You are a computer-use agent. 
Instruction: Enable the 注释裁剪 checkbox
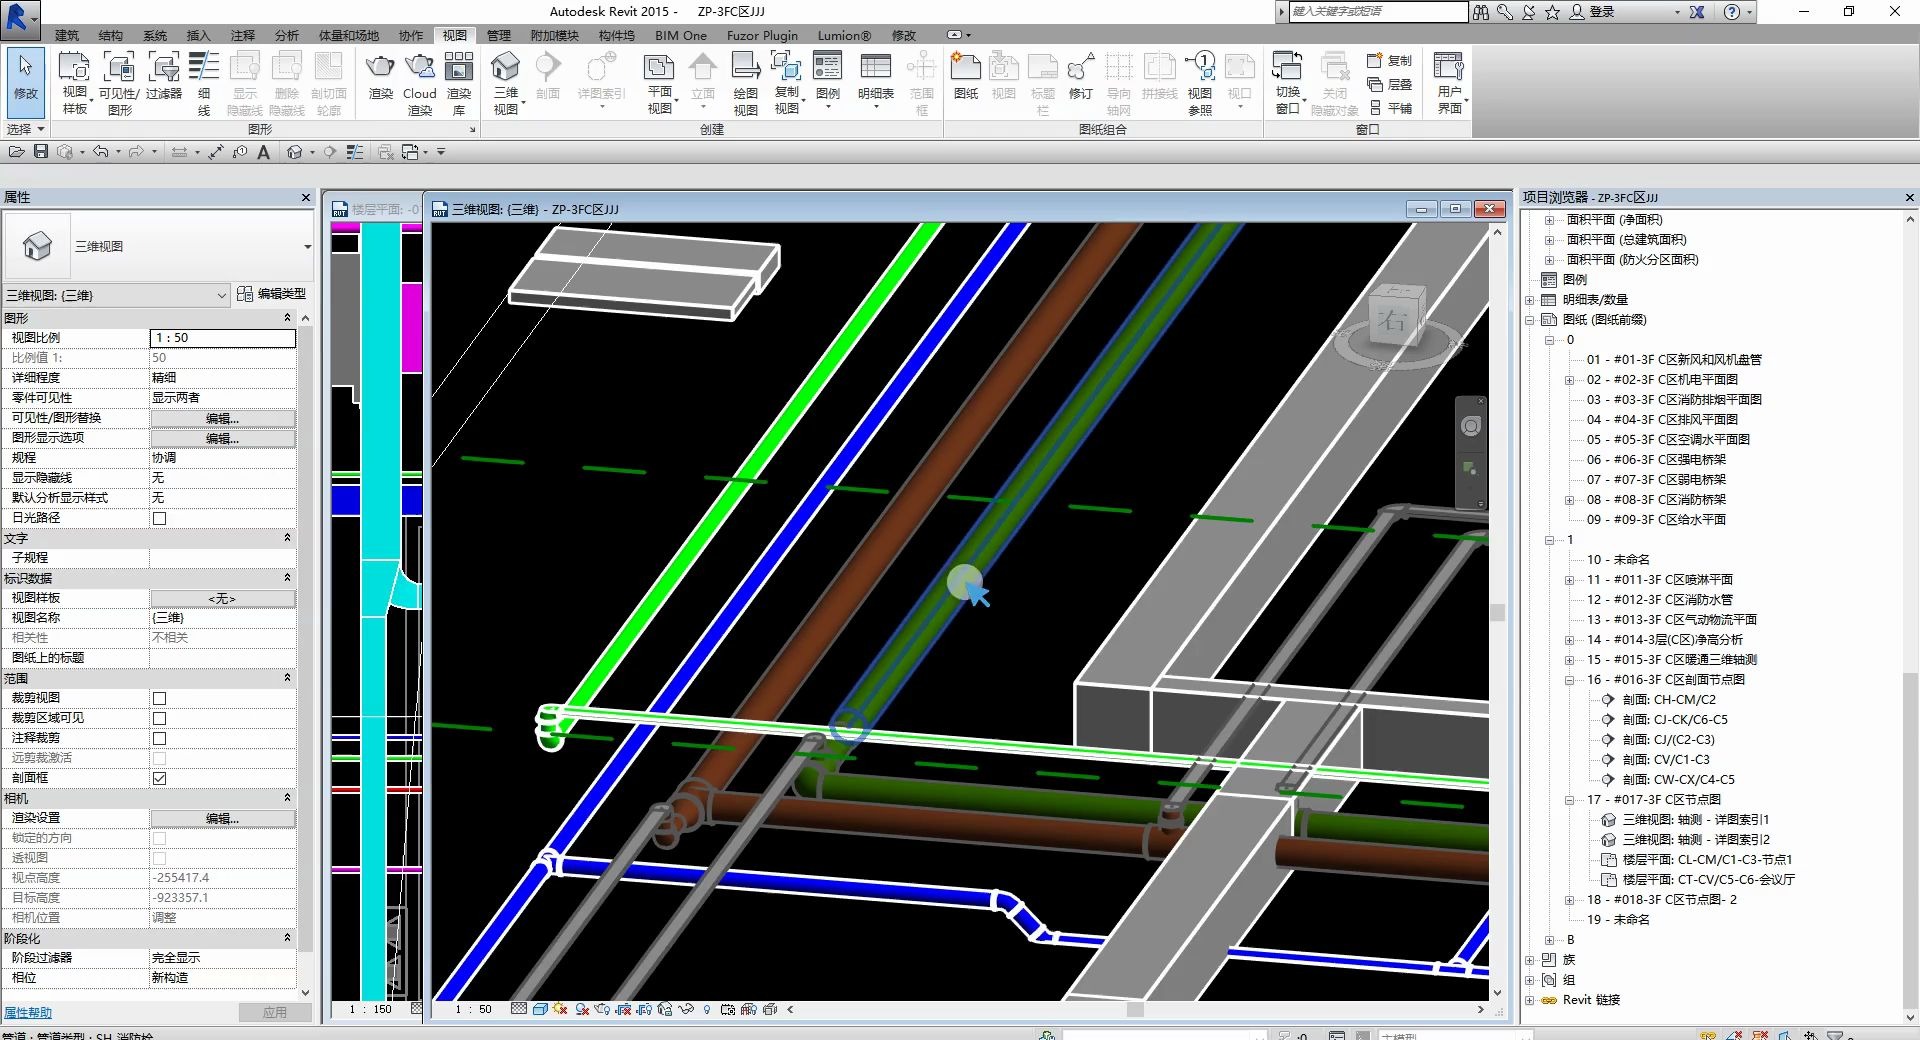tap(158, 738)
